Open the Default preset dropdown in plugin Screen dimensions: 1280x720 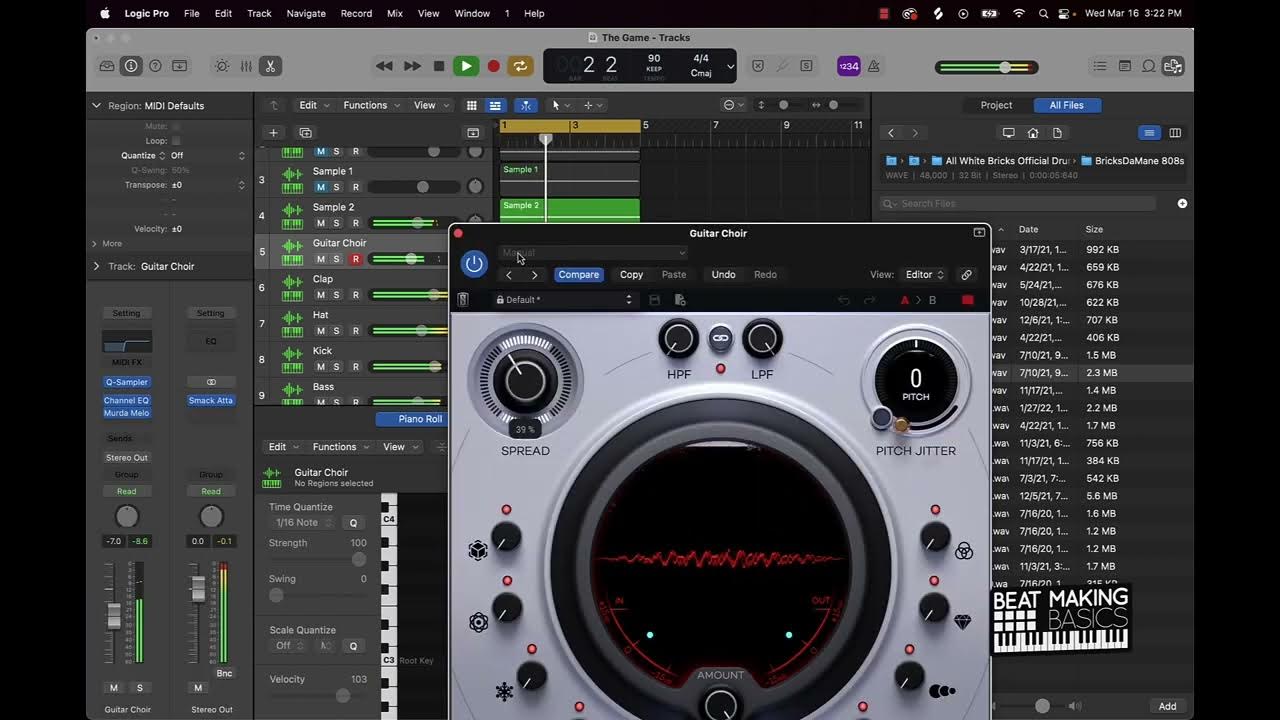coord(566,300)
